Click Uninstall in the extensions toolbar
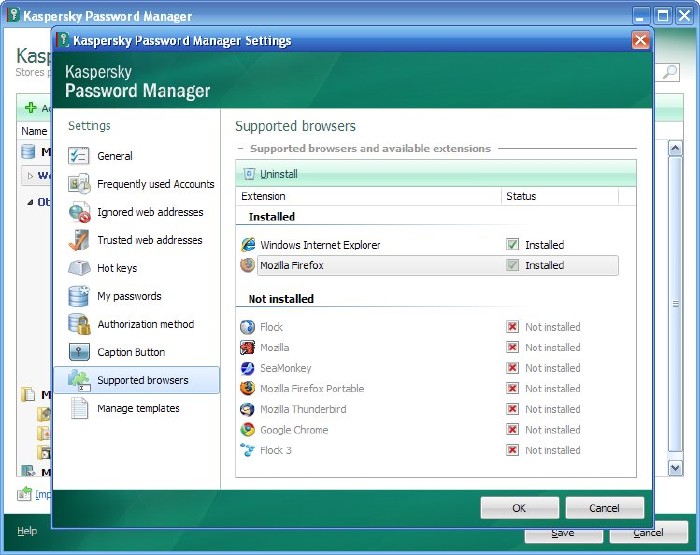The height and width of the screenshot is (555, 700). click(x=271, y=174)
